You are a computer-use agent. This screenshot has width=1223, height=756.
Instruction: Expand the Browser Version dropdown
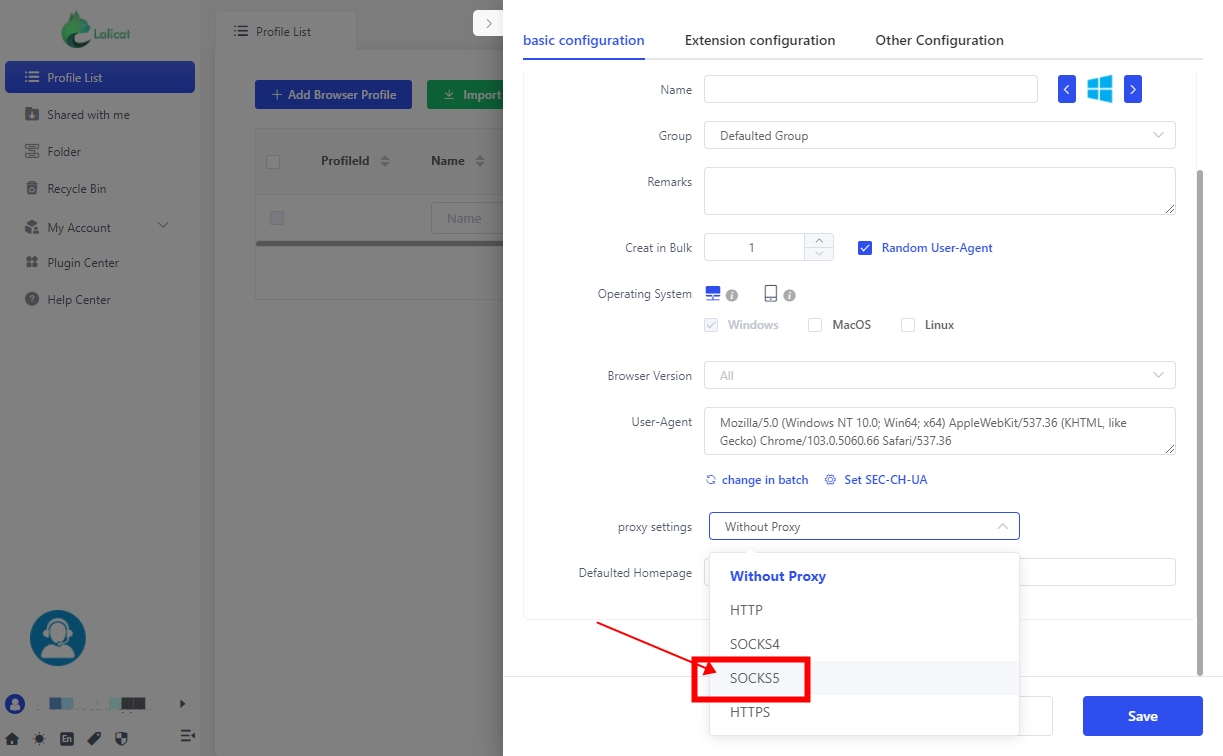pyautogui.click(x=939, y=376)
